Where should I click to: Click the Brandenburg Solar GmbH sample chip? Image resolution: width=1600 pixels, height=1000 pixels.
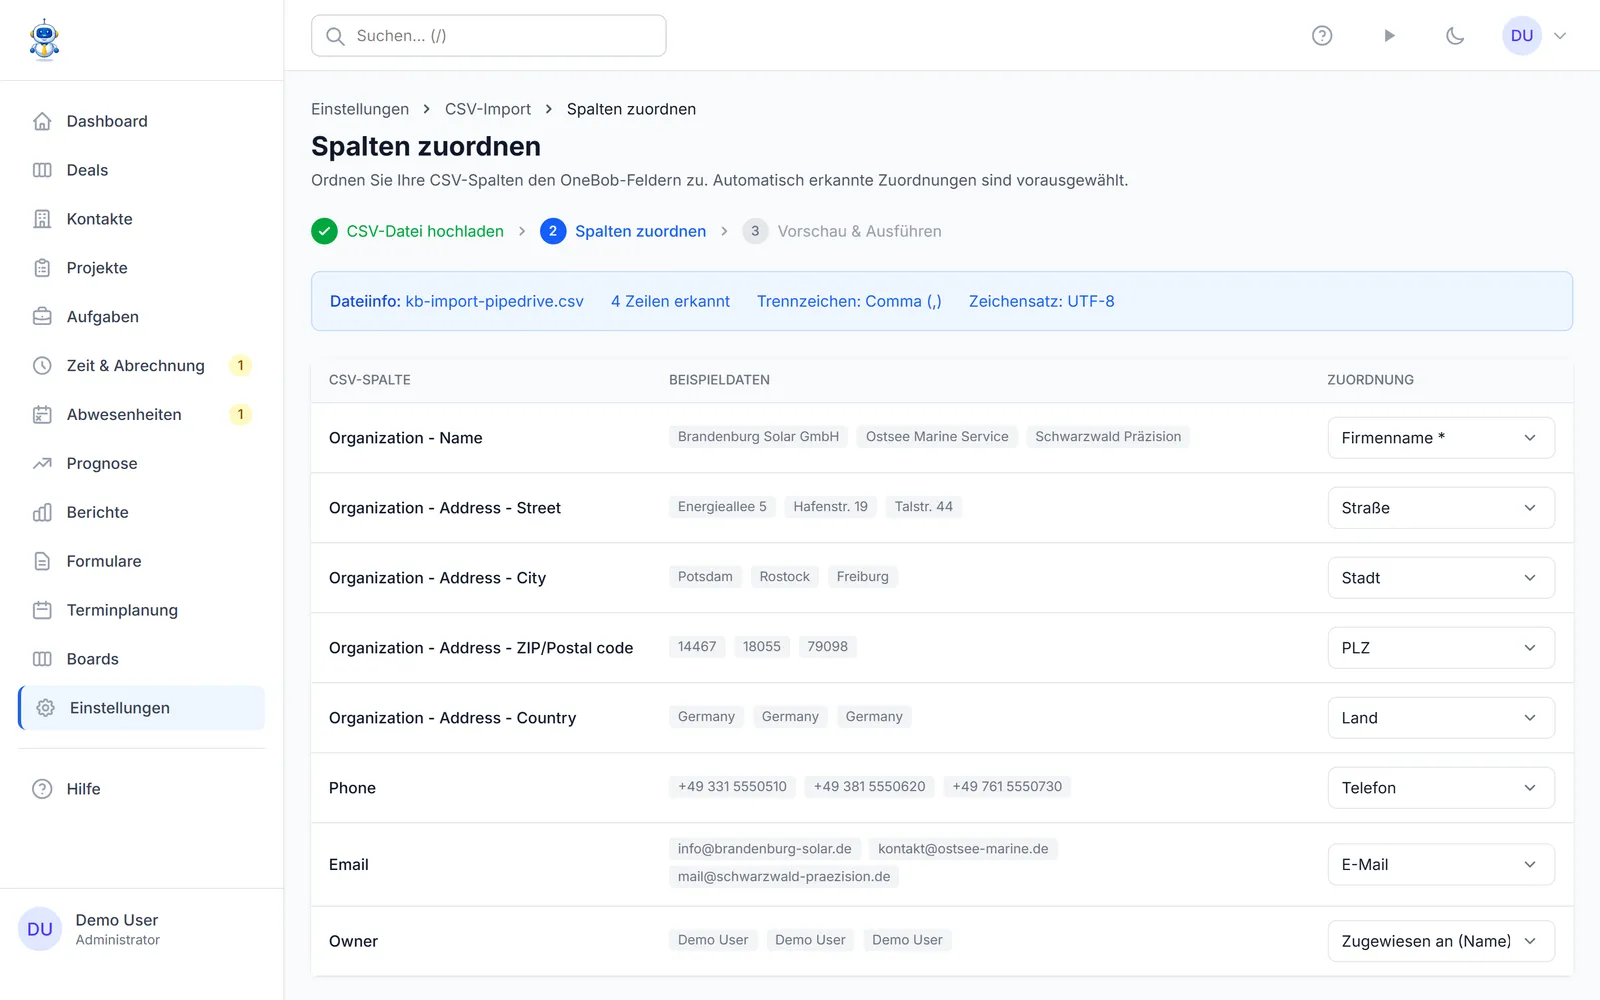click(x=758, y=437)
